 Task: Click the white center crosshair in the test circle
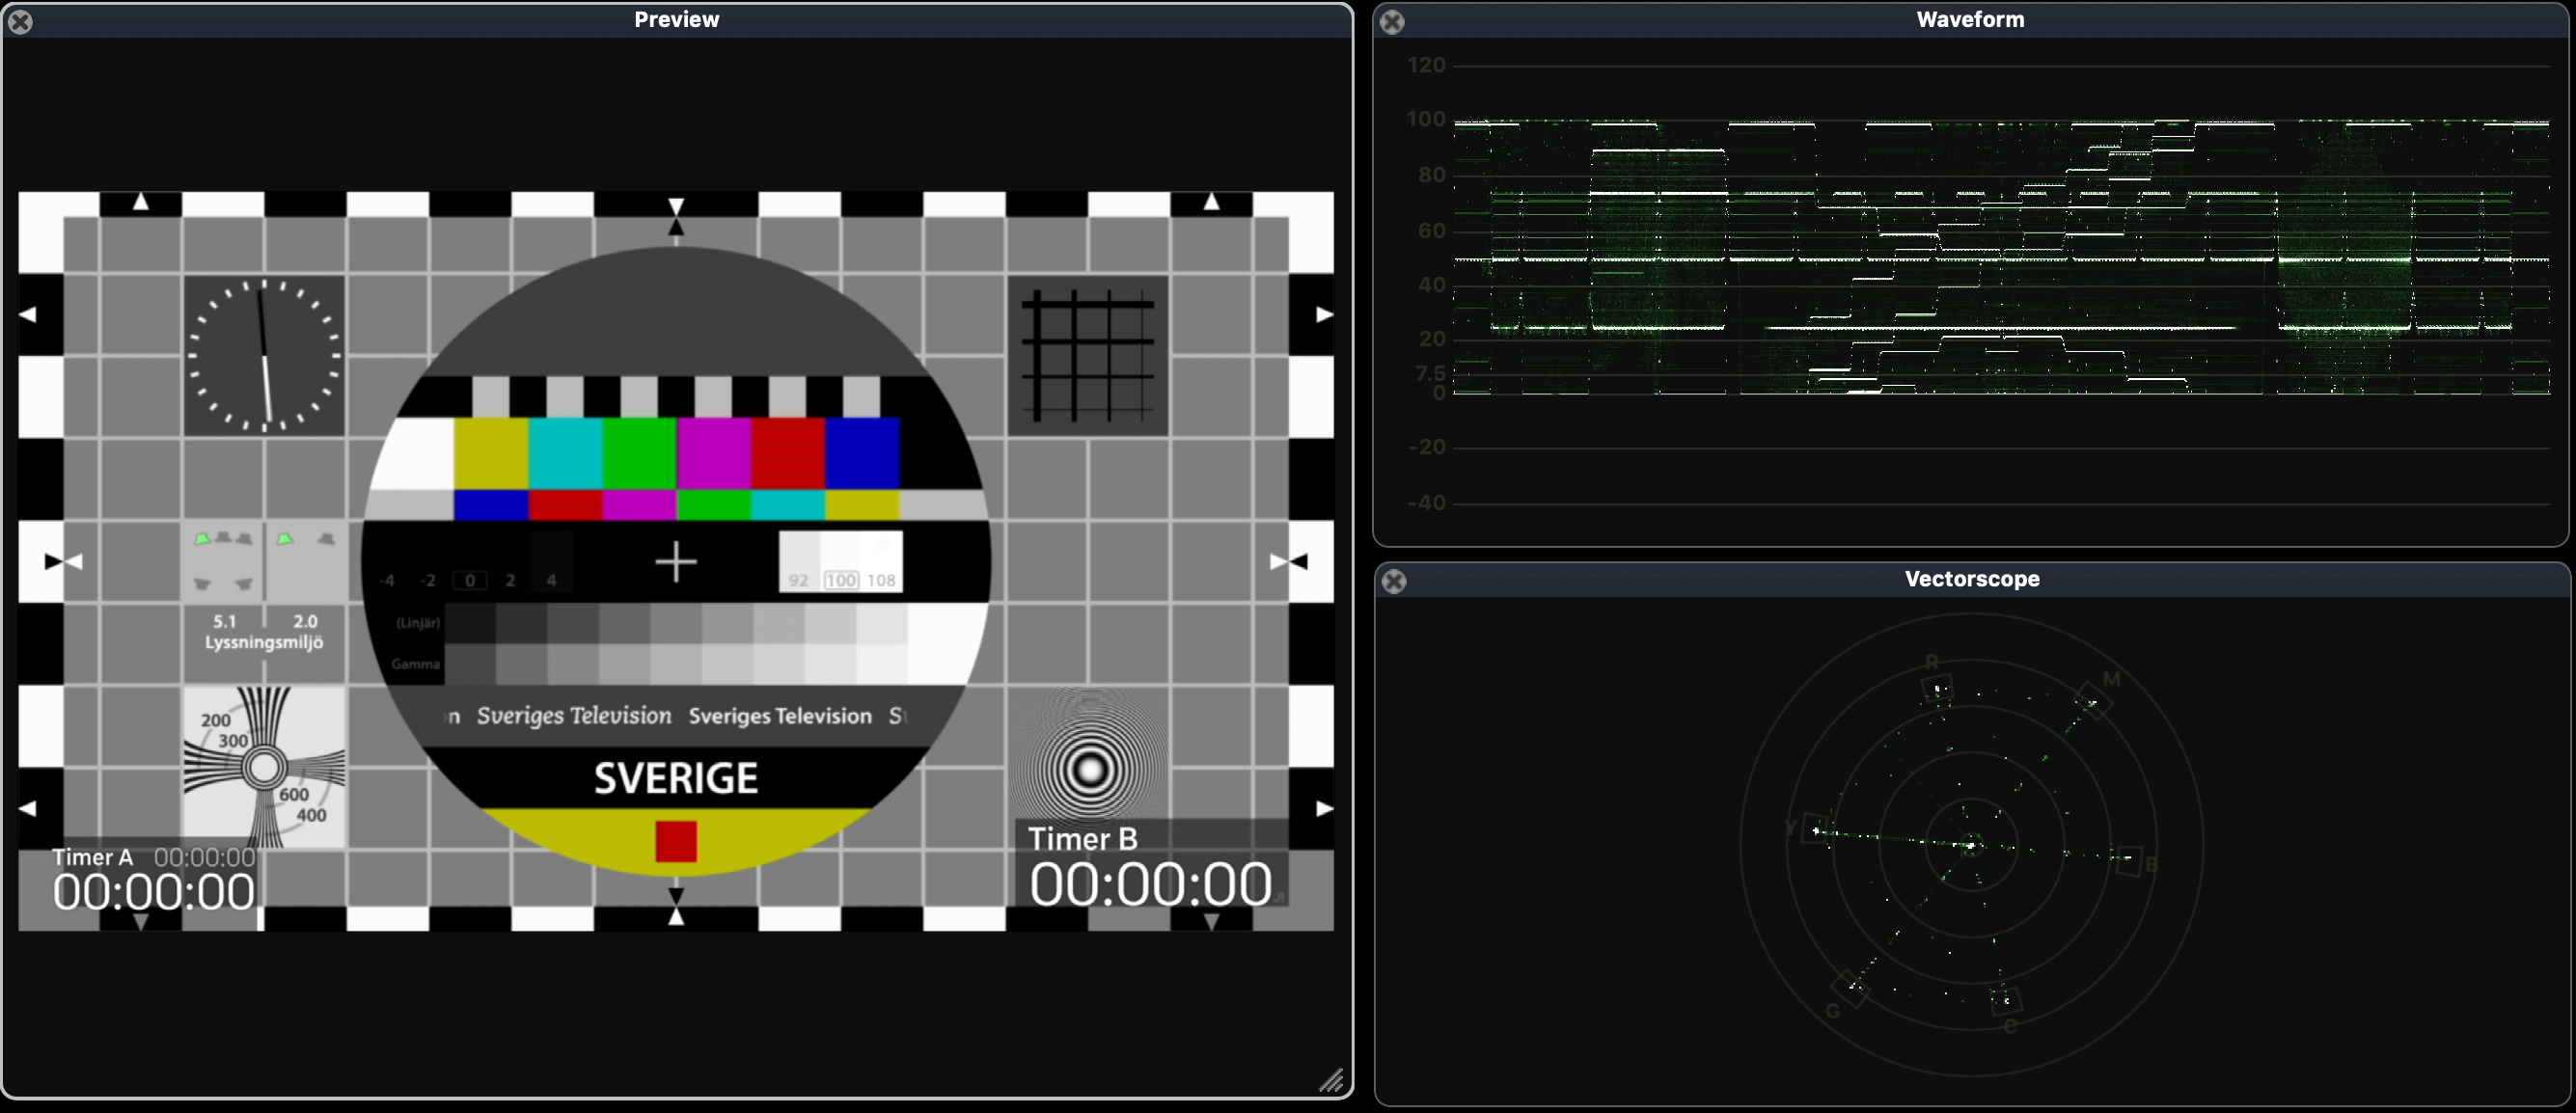[676, 561]
